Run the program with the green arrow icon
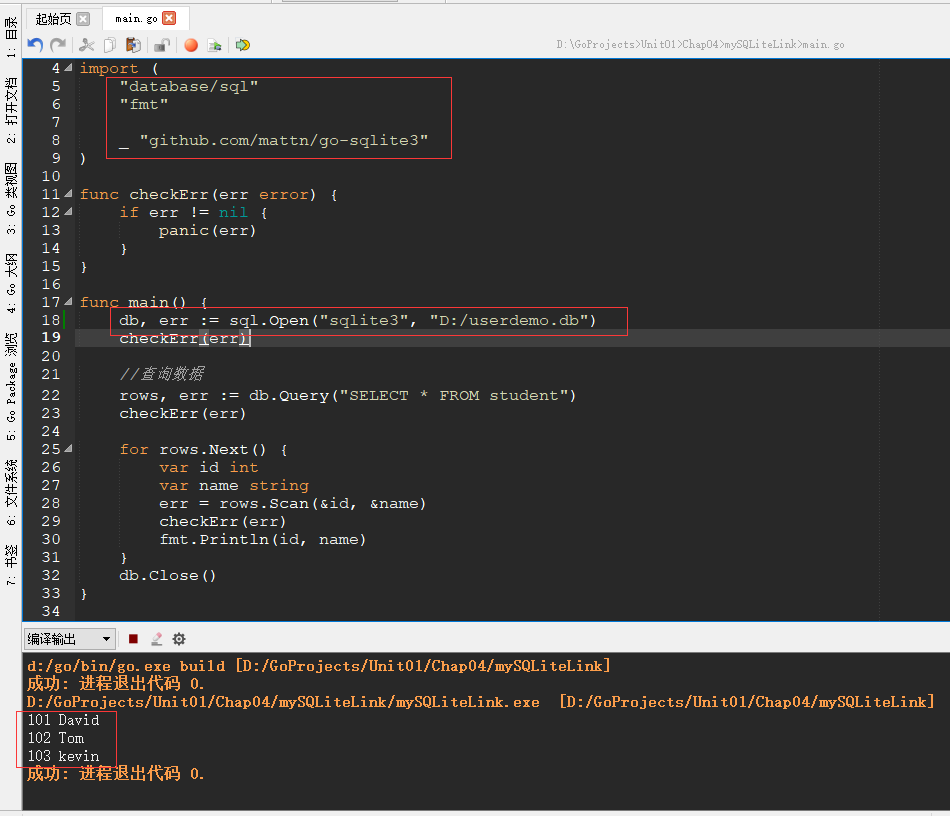Screen dimensions: 950x816 (243, 45)
